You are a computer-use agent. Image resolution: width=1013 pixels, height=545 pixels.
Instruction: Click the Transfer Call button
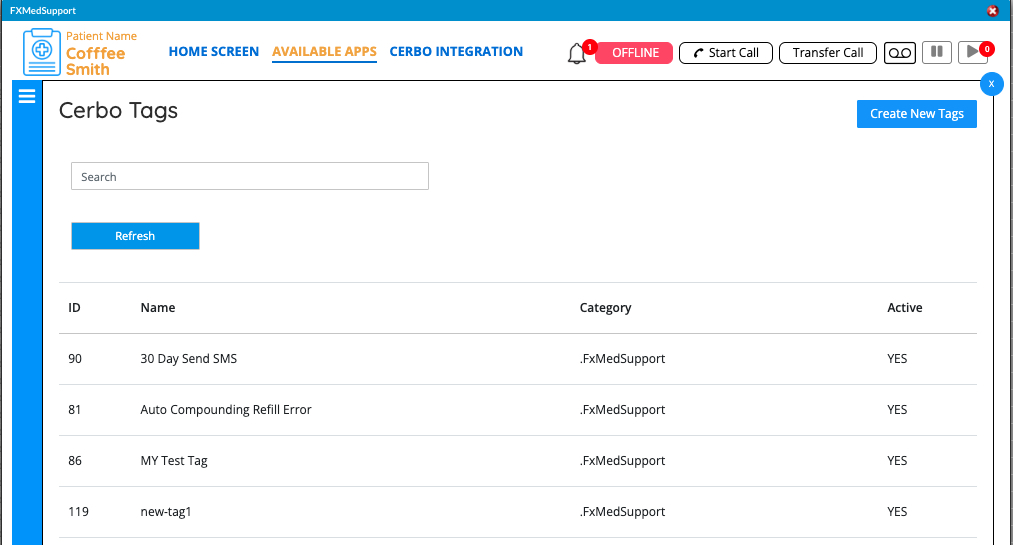(x=828, y=53)
